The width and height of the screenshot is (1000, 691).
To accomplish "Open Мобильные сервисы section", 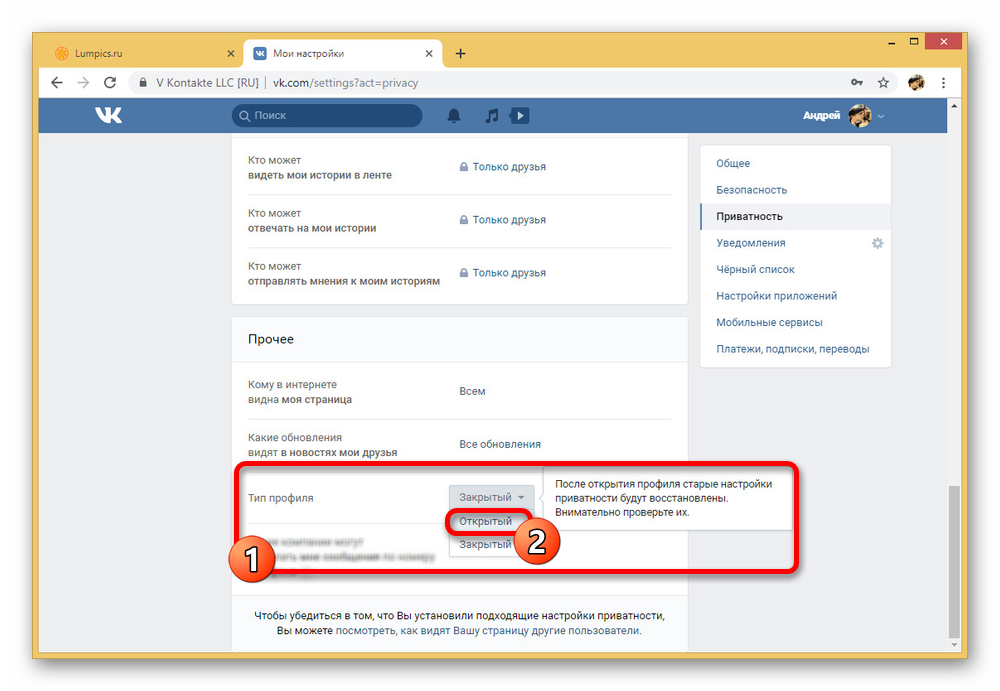I will tap(795, 322).
